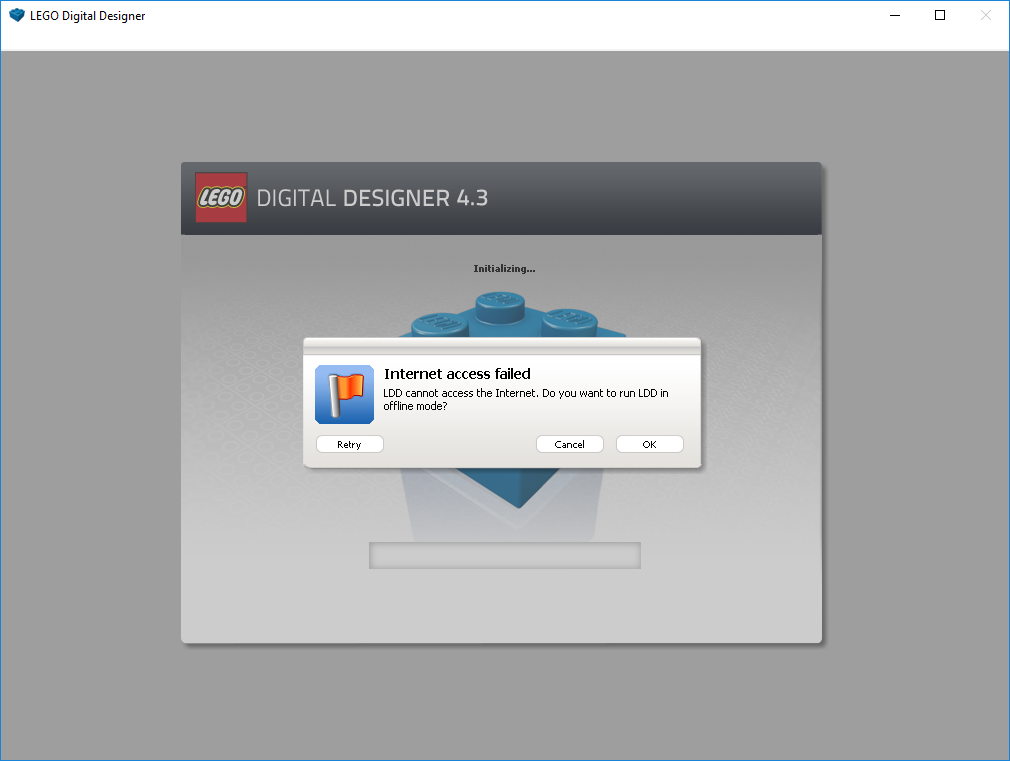Image resolution: width=1010 pixels, height=761 pixels.
Task: Click the empty loading progress bar
Action: pos(504,555)
